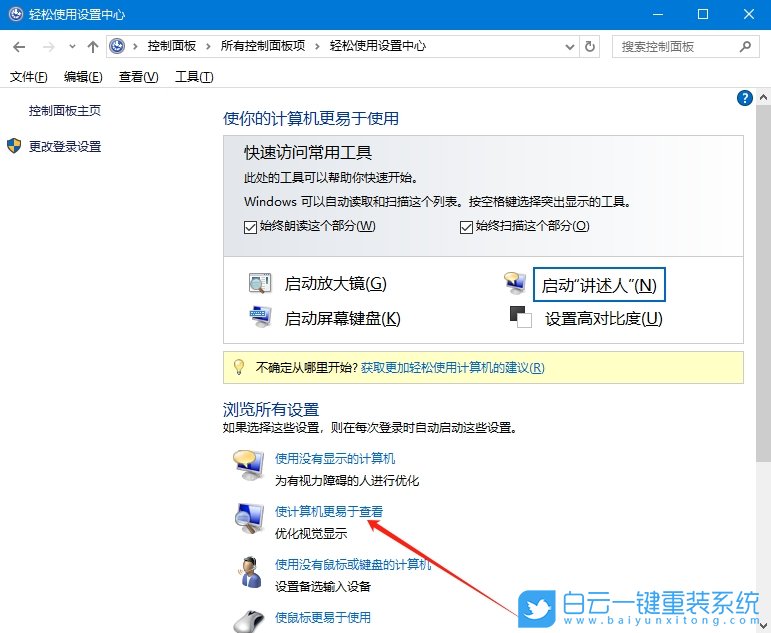Click the 为有视力障碍的人进行优化 description

(x=347, y=481)
